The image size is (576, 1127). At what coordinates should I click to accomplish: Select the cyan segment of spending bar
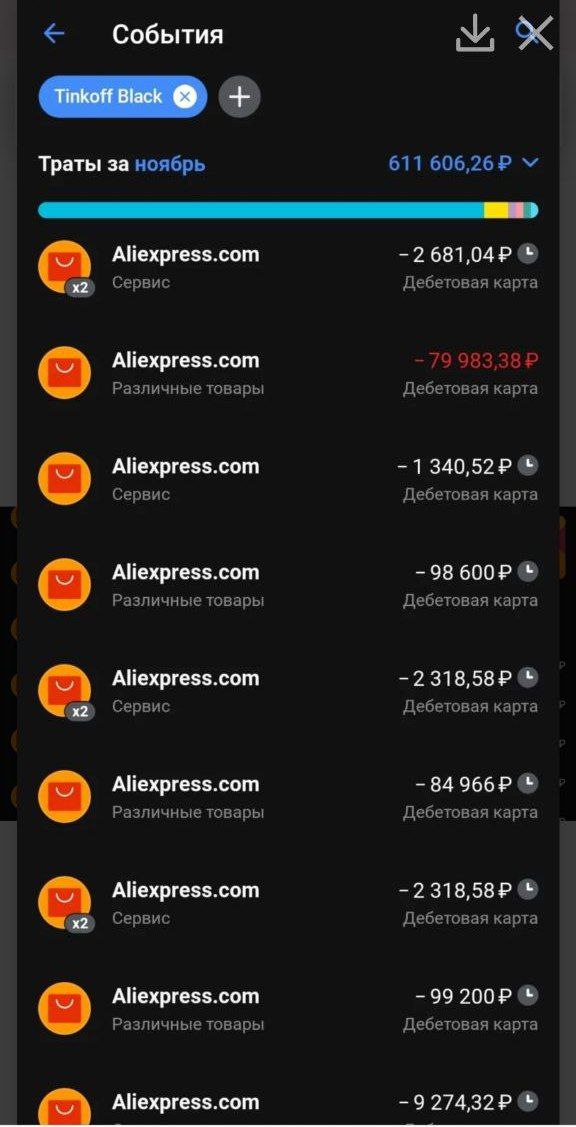(x=261, y=210)
